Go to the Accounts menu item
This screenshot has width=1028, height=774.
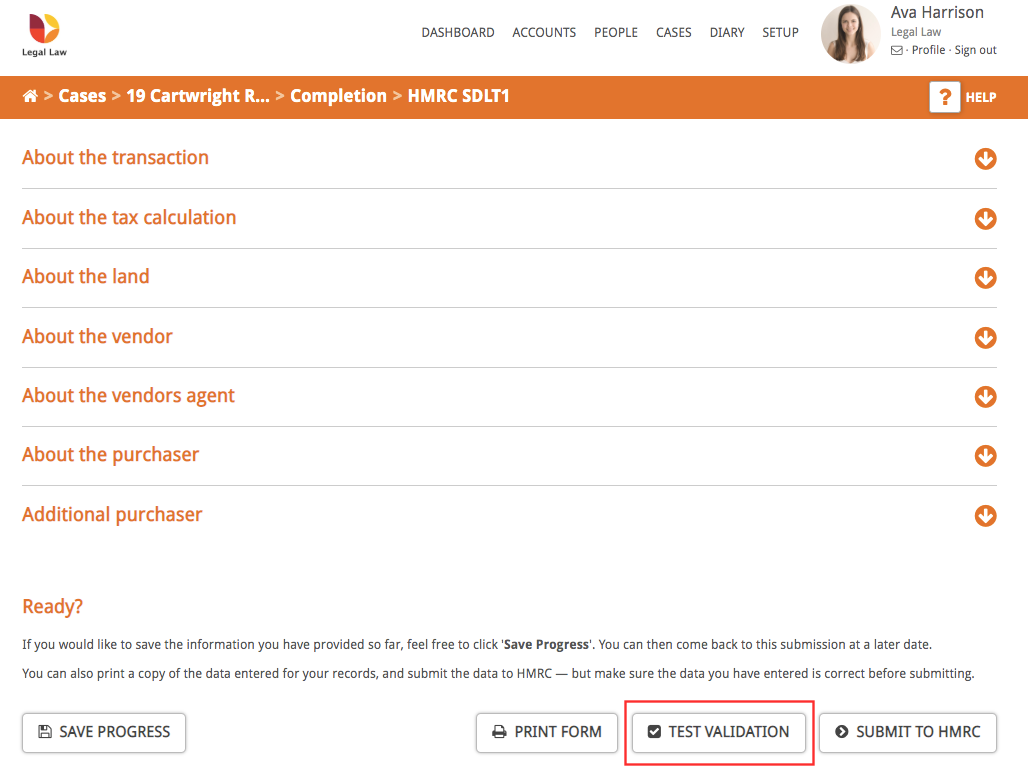pyautogui.click(x=544, y=32)
